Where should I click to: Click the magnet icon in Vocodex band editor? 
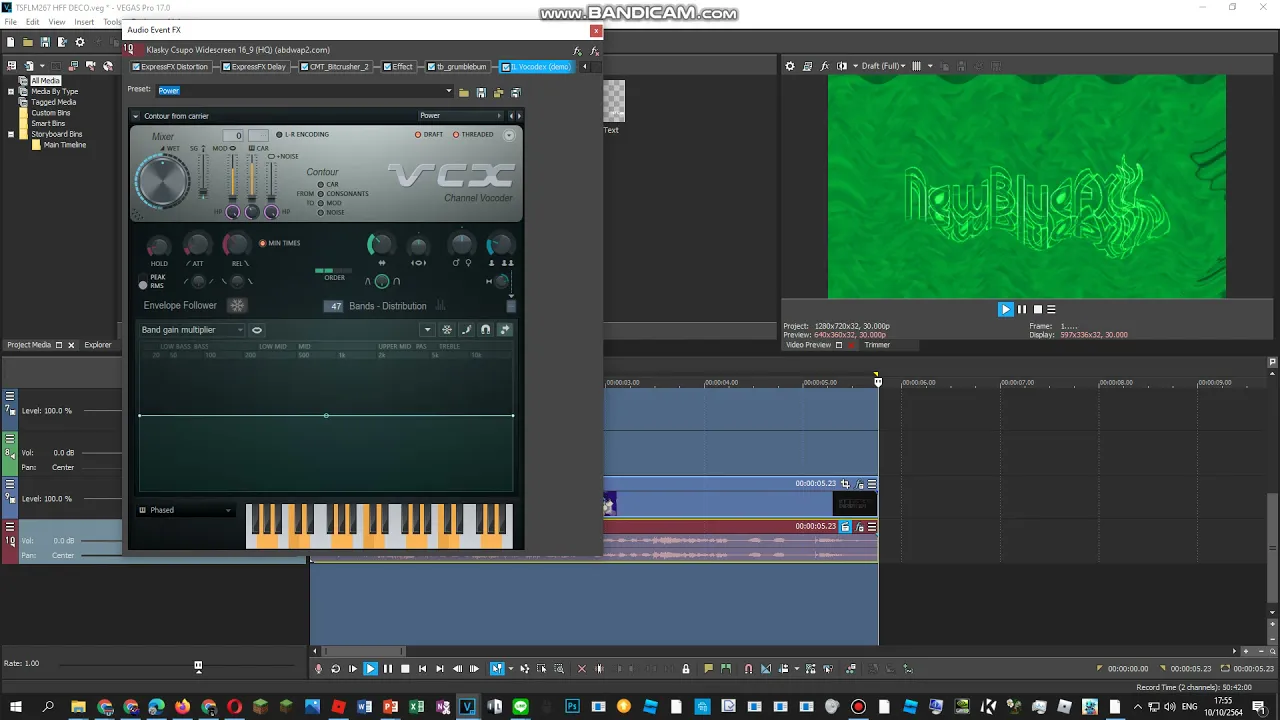coord(485,330)
